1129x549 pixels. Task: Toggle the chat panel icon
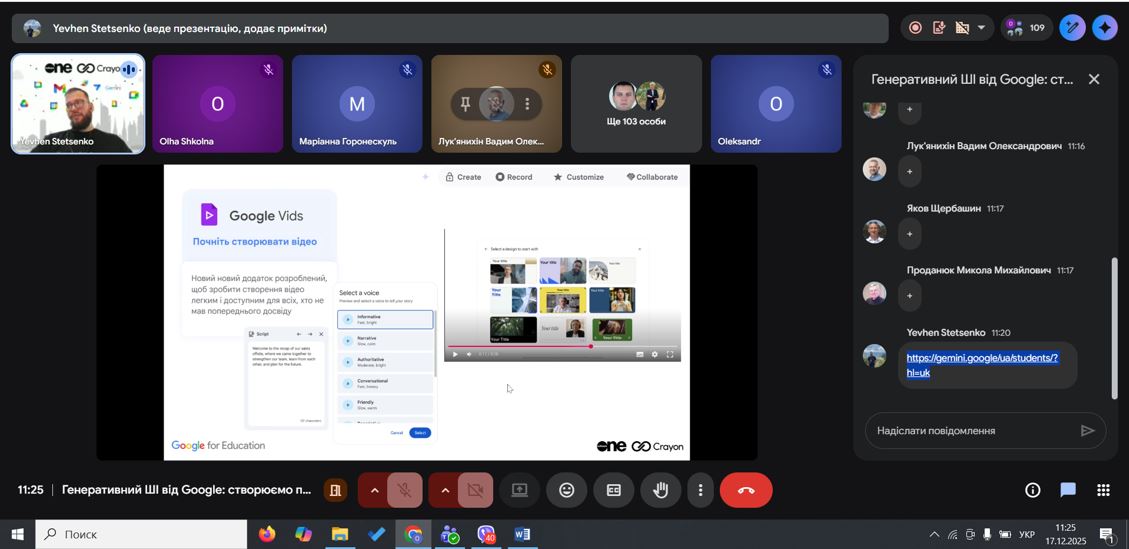tap(1068, 490)
